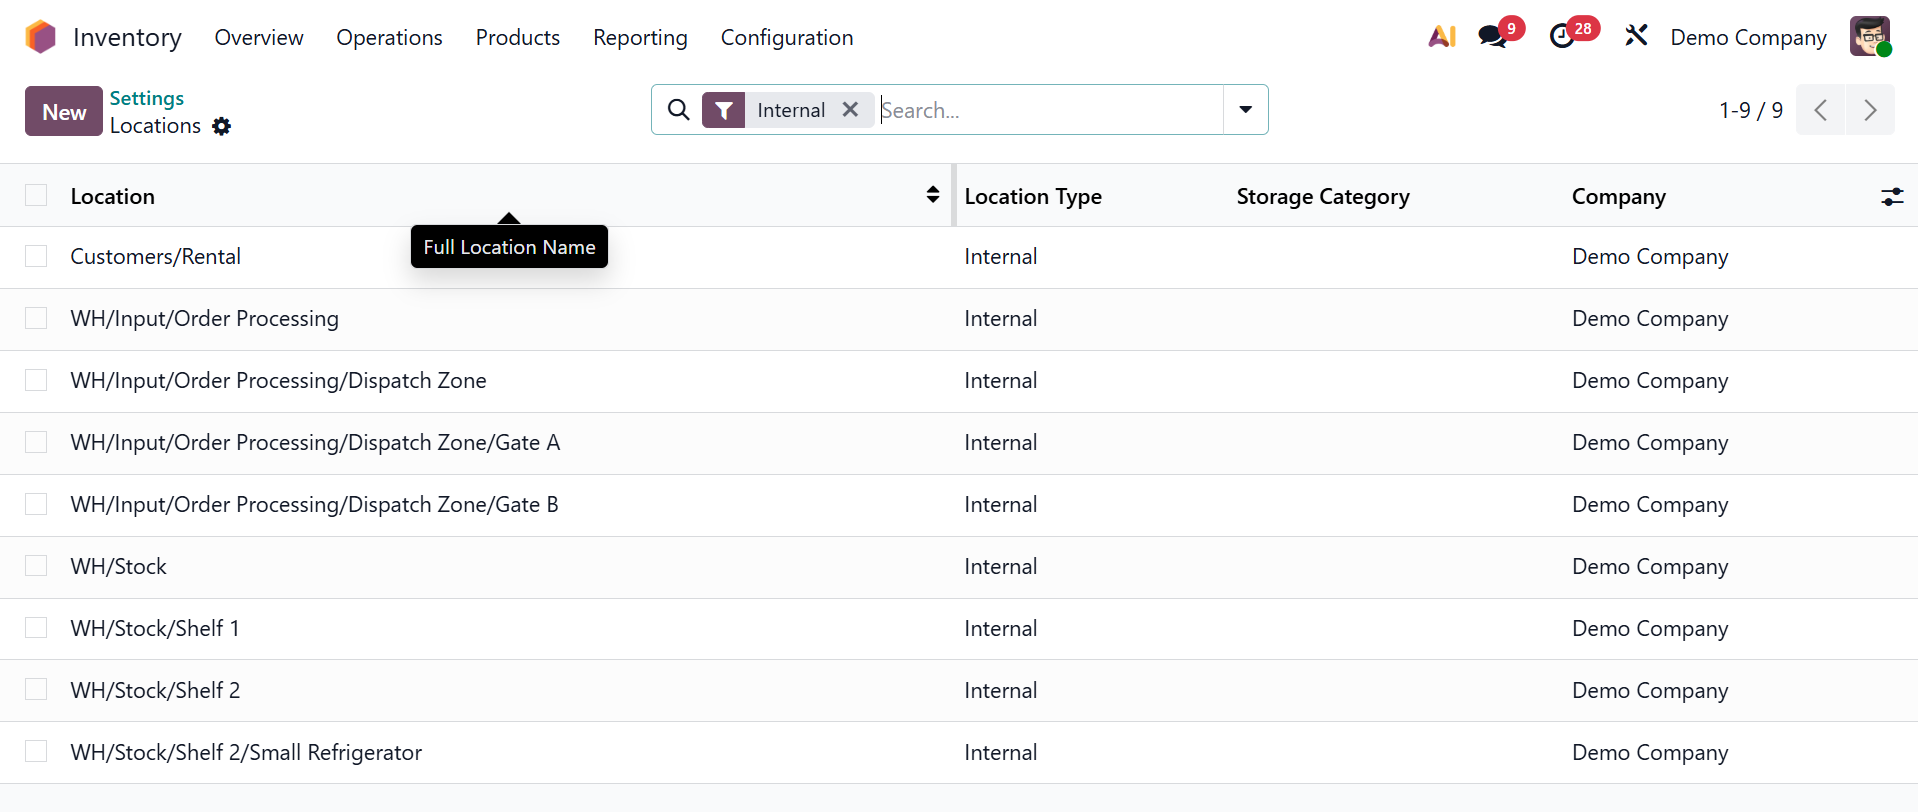Open the user avatar menu
This screenshot has height=812, width=1918.
(1870, 37)
